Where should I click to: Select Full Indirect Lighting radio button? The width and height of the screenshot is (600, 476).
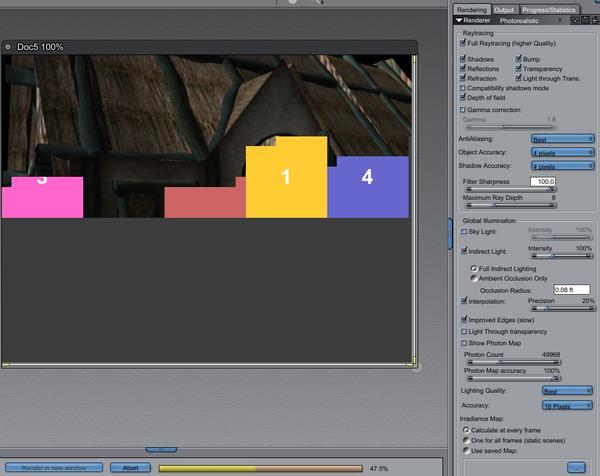click(x=474, y=269)
